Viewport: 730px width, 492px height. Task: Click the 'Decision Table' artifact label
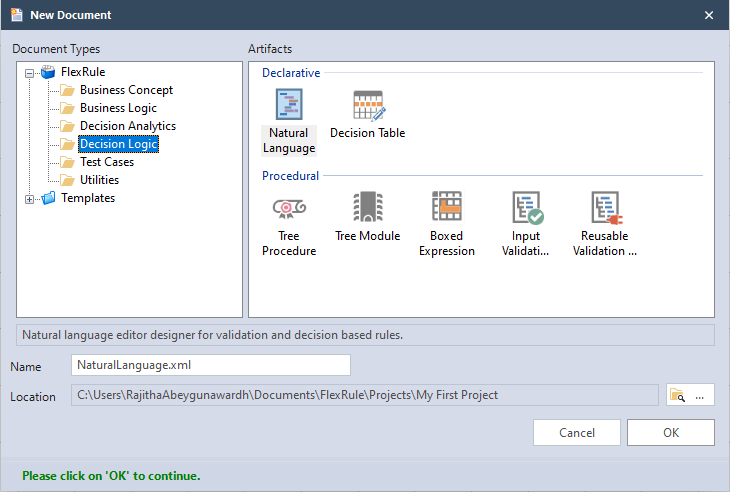(x=368, y=133)
